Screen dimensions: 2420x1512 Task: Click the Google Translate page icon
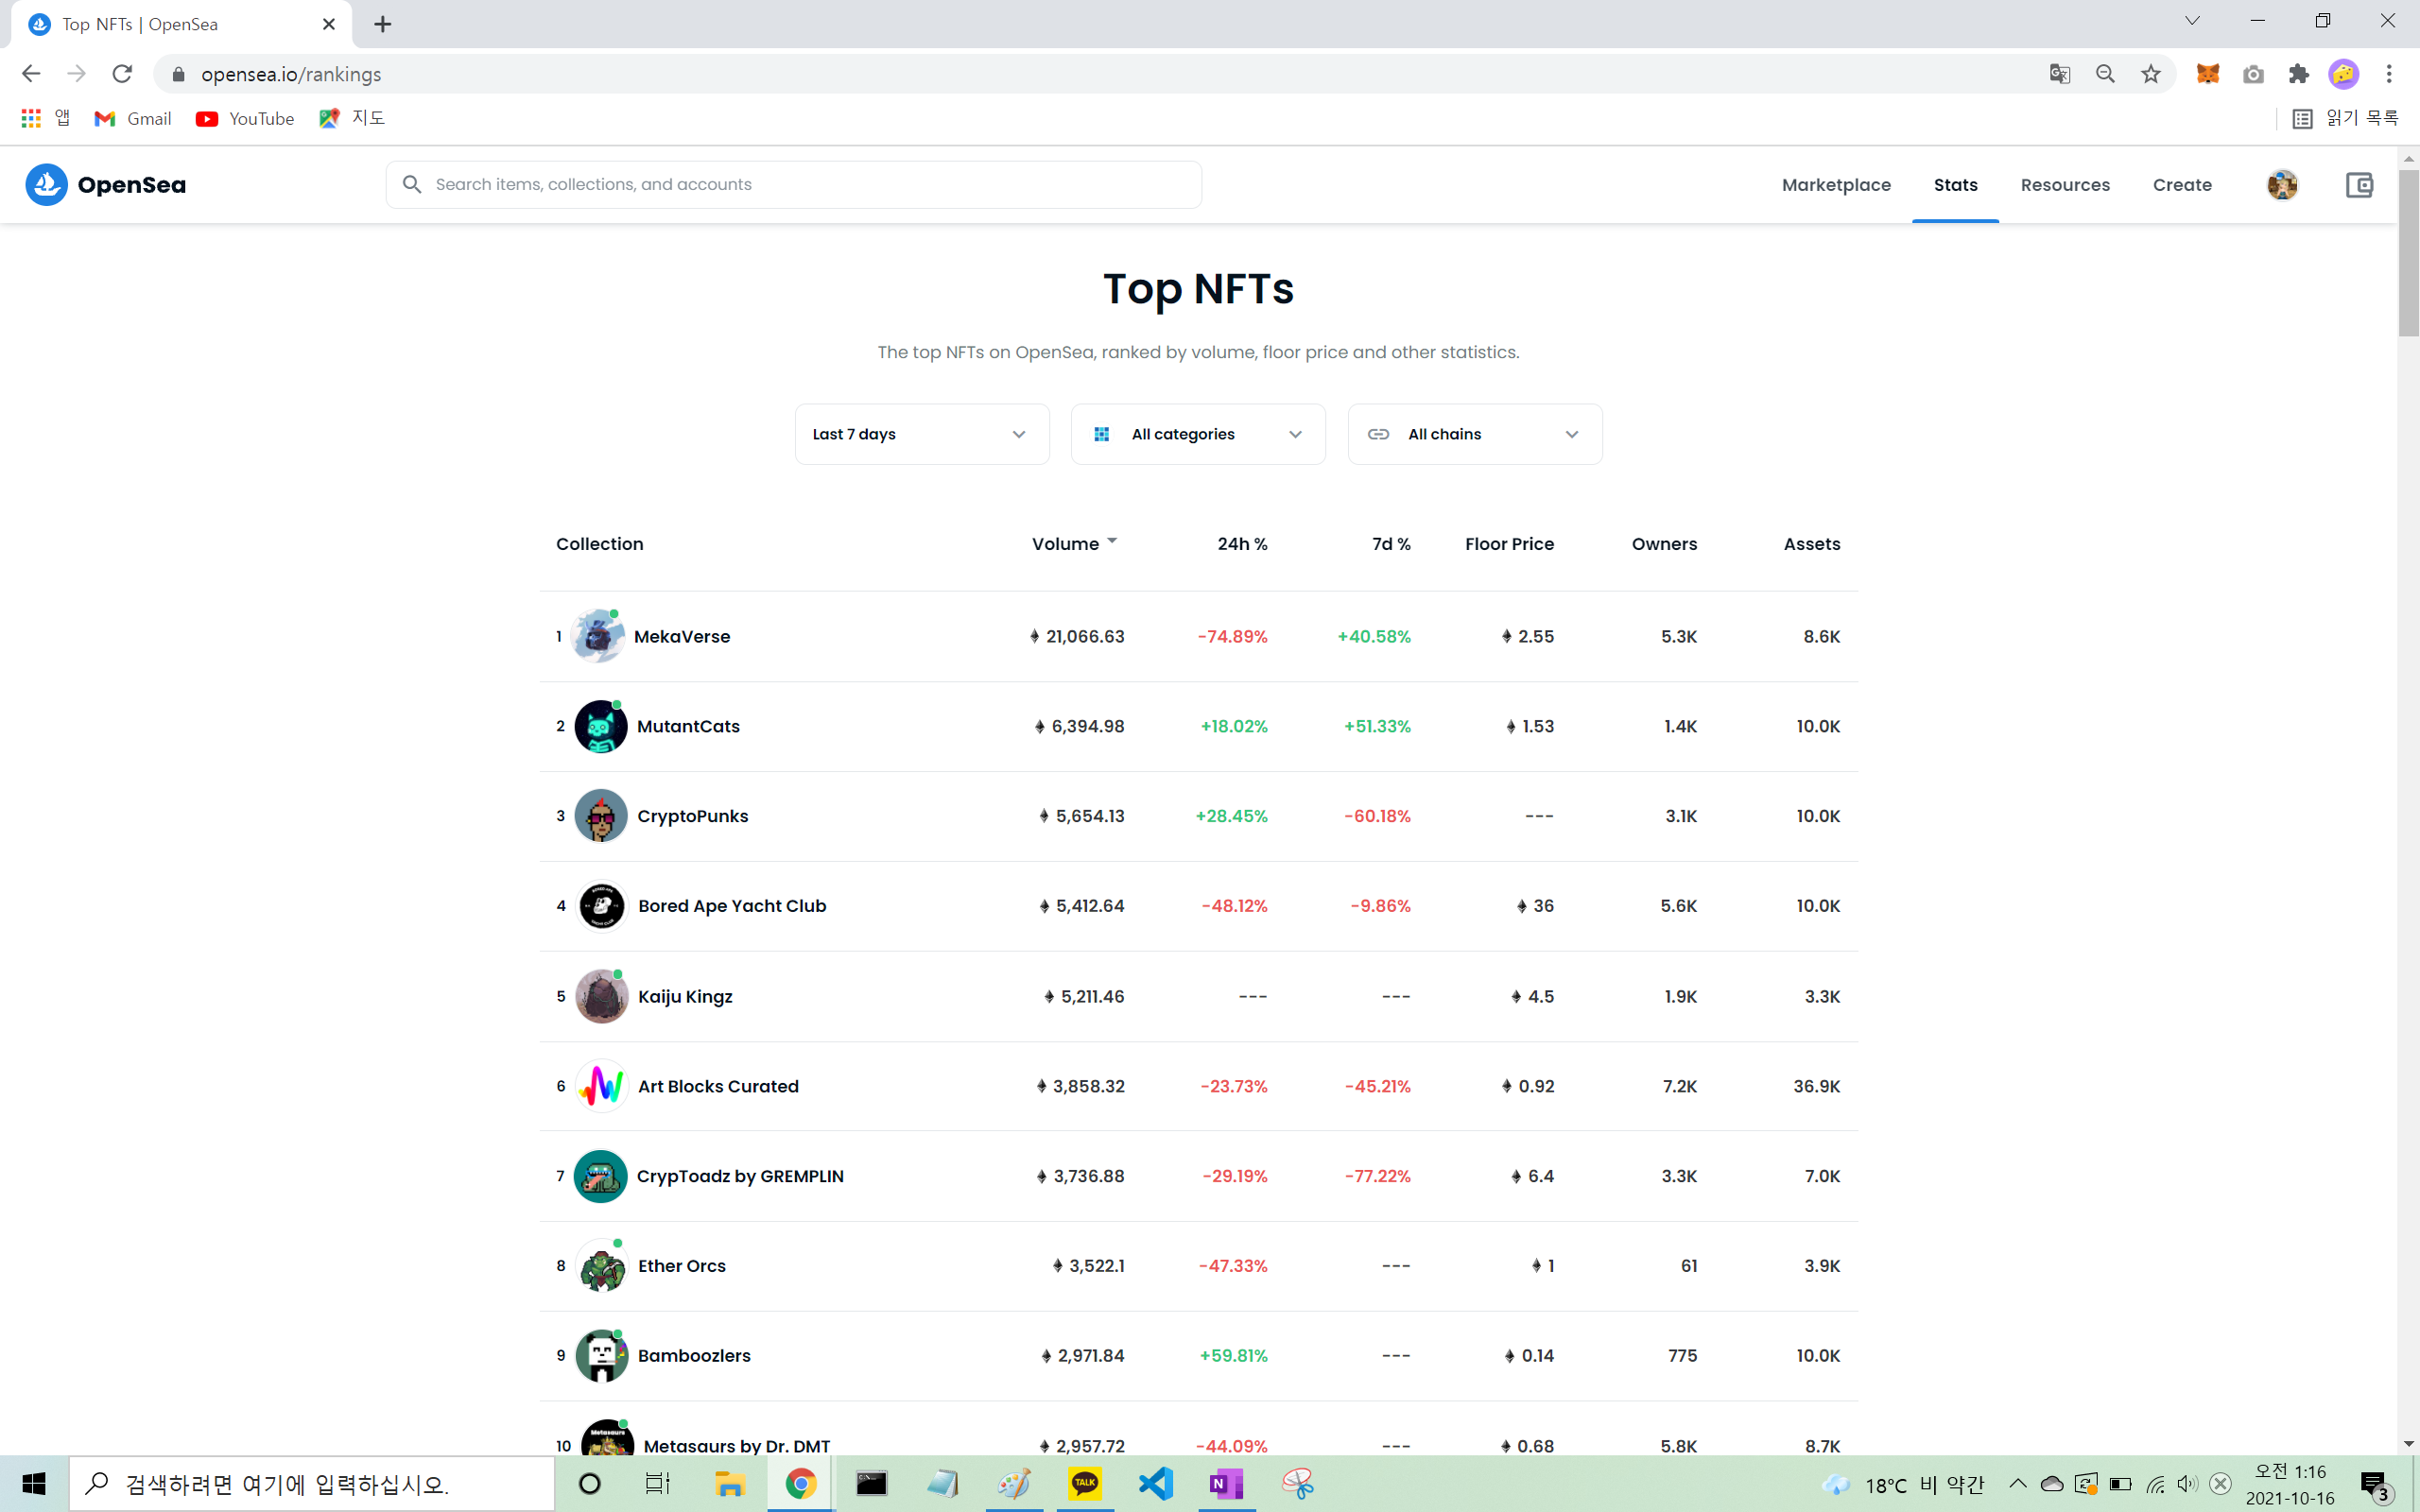[x=2059, y=74]
